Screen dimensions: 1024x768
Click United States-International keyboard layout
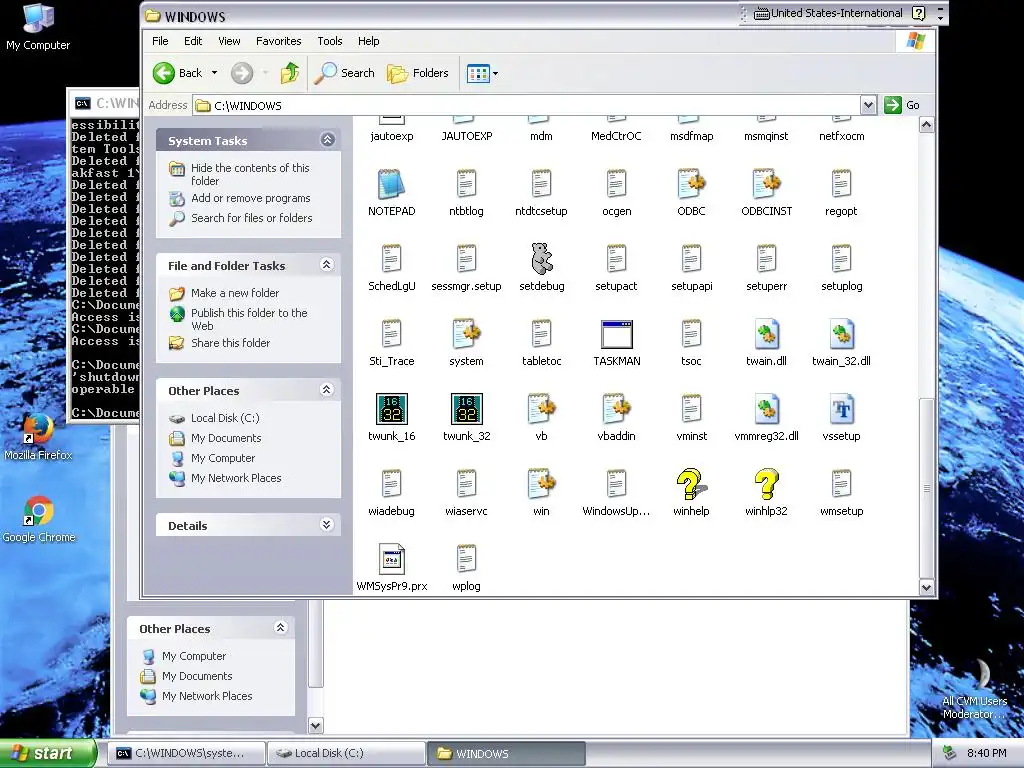point(828,13)
